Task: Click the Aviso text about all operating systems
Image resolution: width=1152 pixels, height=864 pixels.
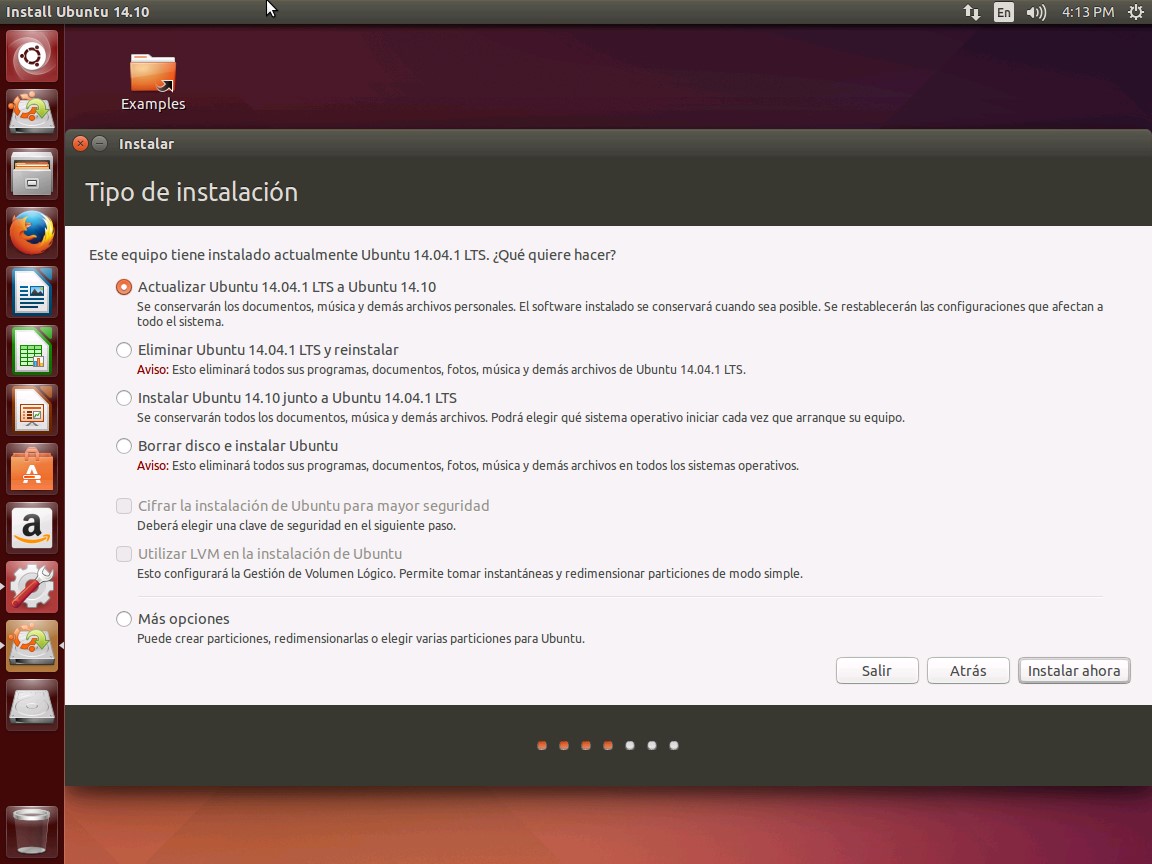Action: (x=467, y=465)
